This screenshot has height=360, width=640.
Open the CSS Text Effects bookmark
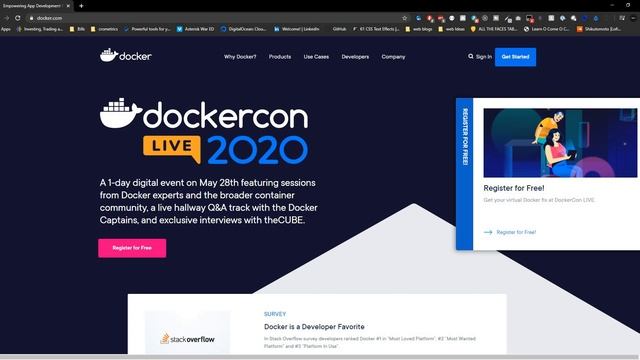click(x=376, y=29)
